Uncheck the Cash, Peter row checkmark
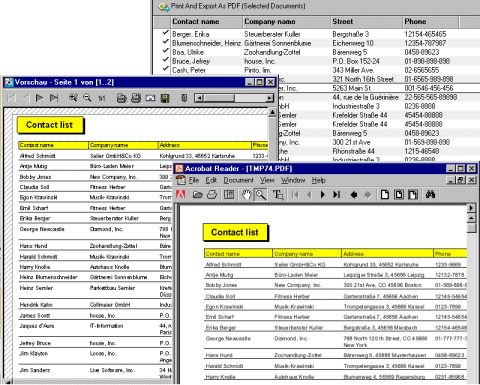This screenshot has height=385, width=480. click(165, 69)
